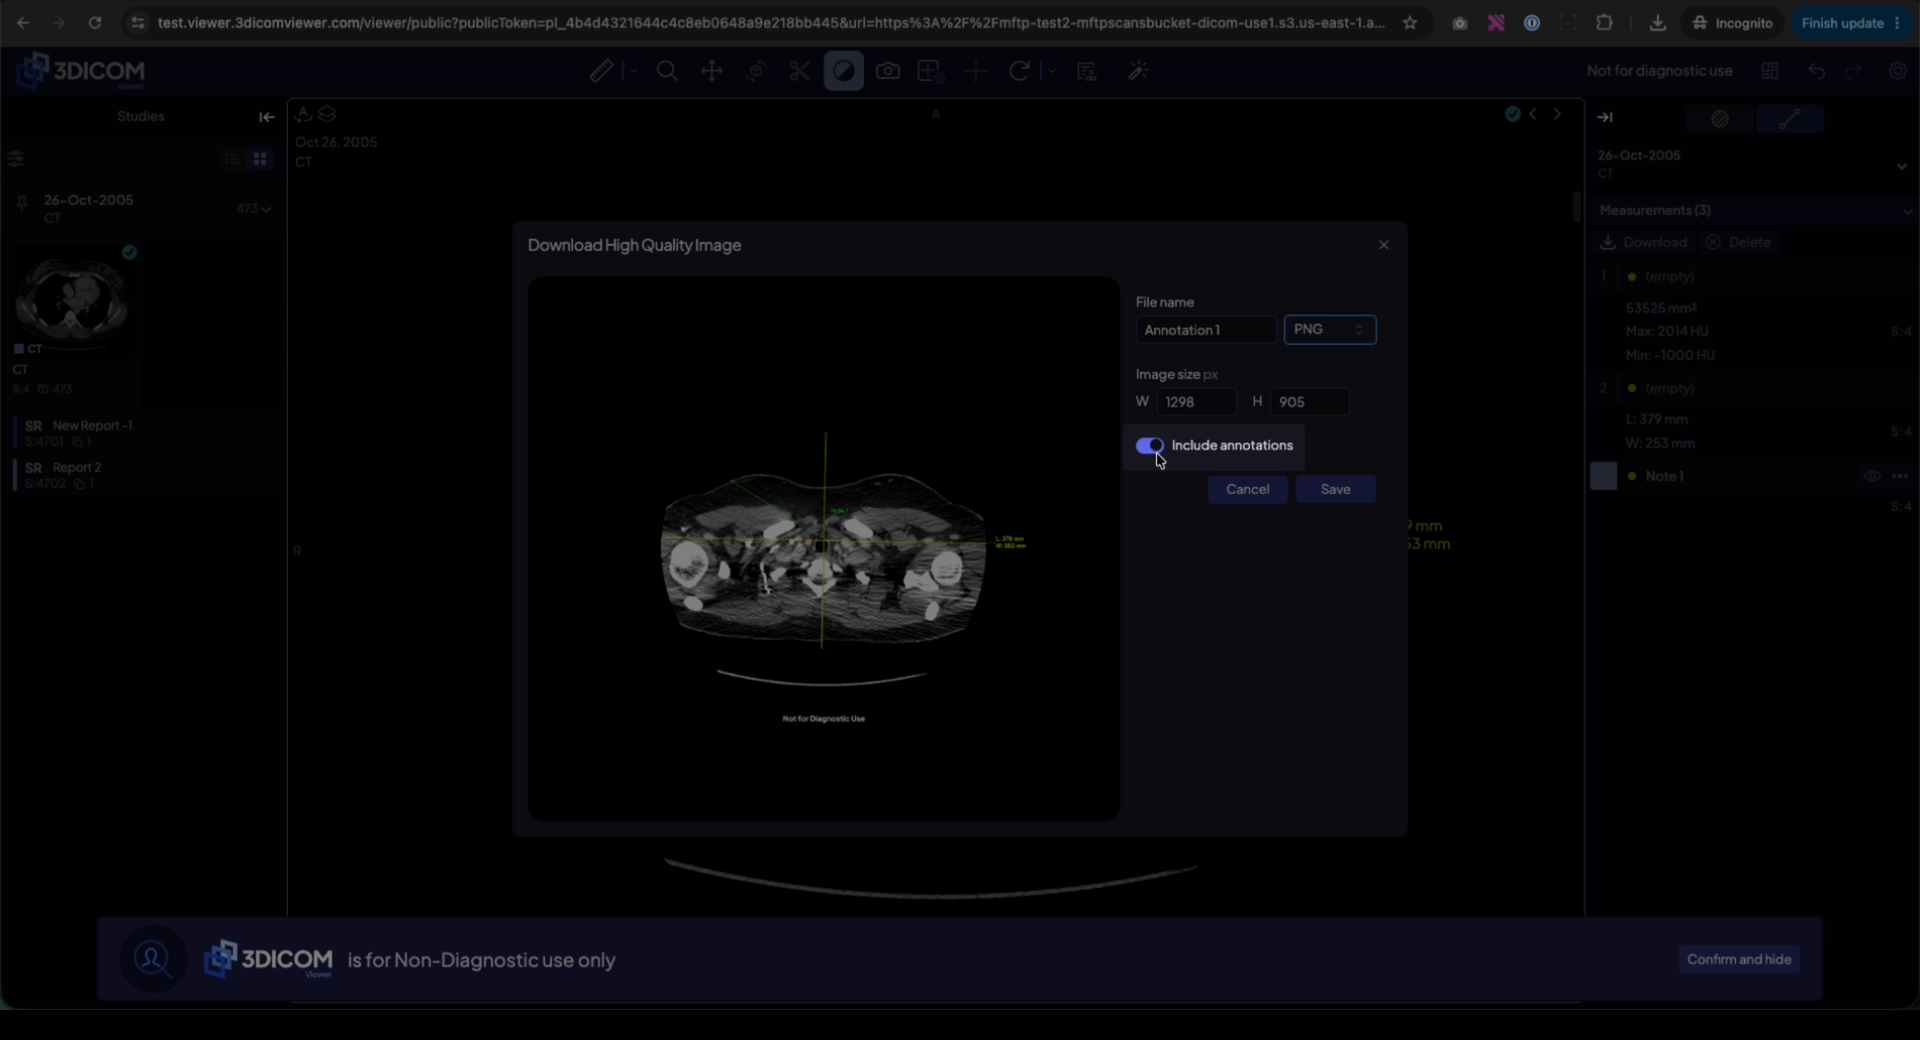1920x1040 pixels.
Task: Open the PNG file format dropdown
Action: coord(1330,330)
